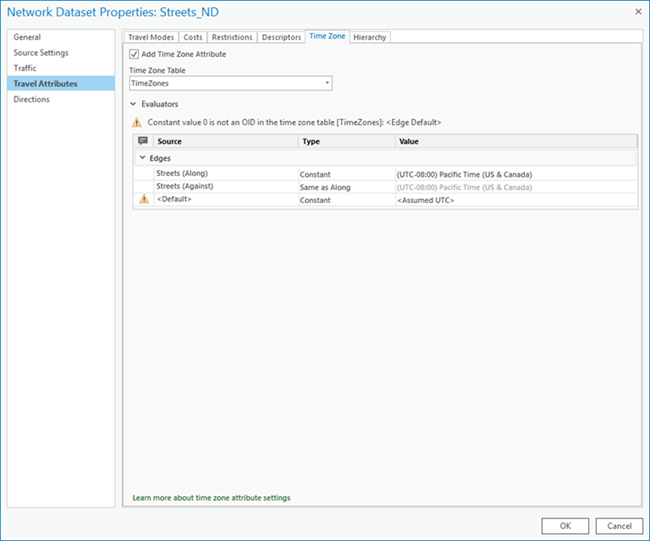The width and height of the screenshot is (650, 541).
Task: Click the warning icon in the Default row
Action: pyautogui.click(x=143, y=200)
